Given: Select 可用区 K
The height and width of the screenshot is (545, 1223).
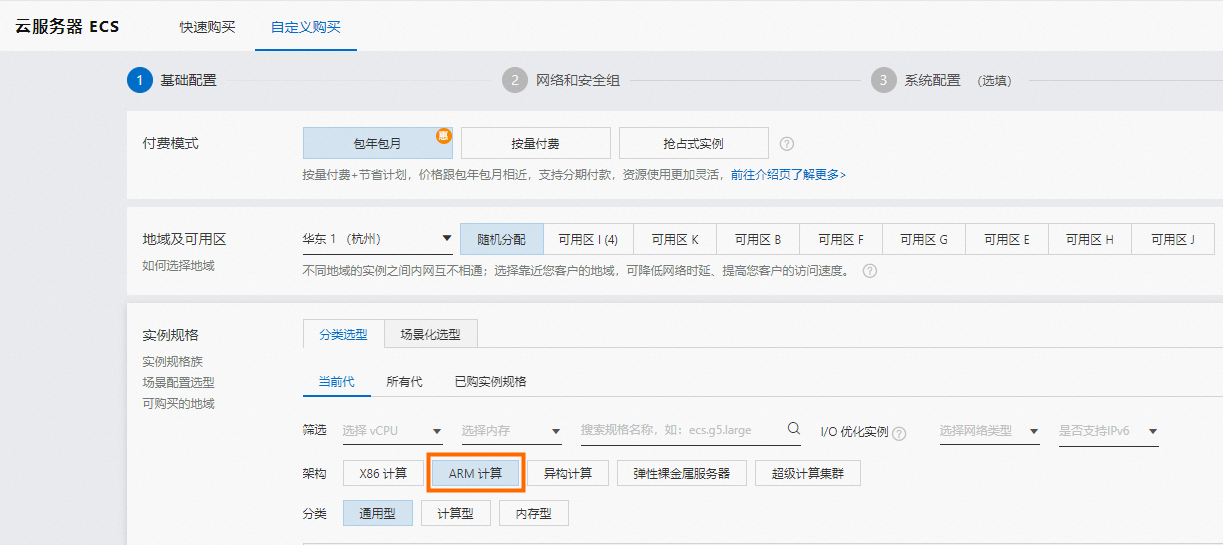Looking at the screenshot, I should [675, 239].
